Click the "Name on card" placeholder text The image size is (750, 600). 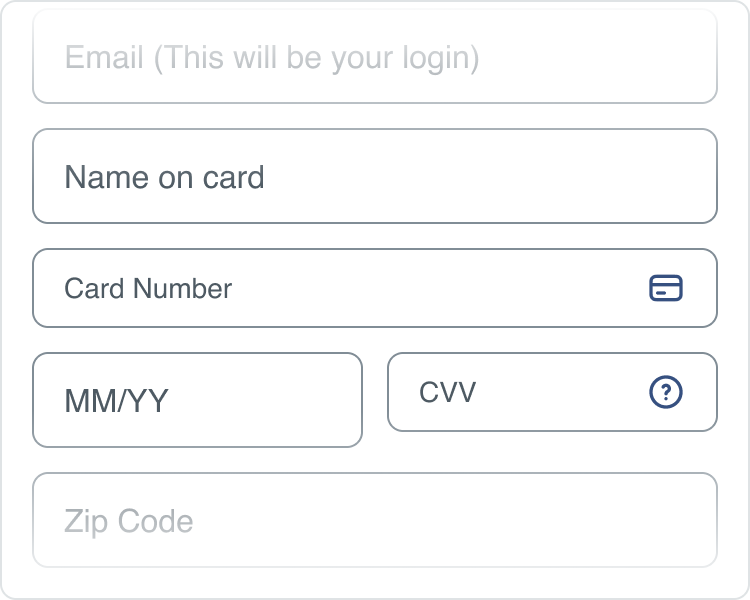pyautogui.click(x=164, y=177)
